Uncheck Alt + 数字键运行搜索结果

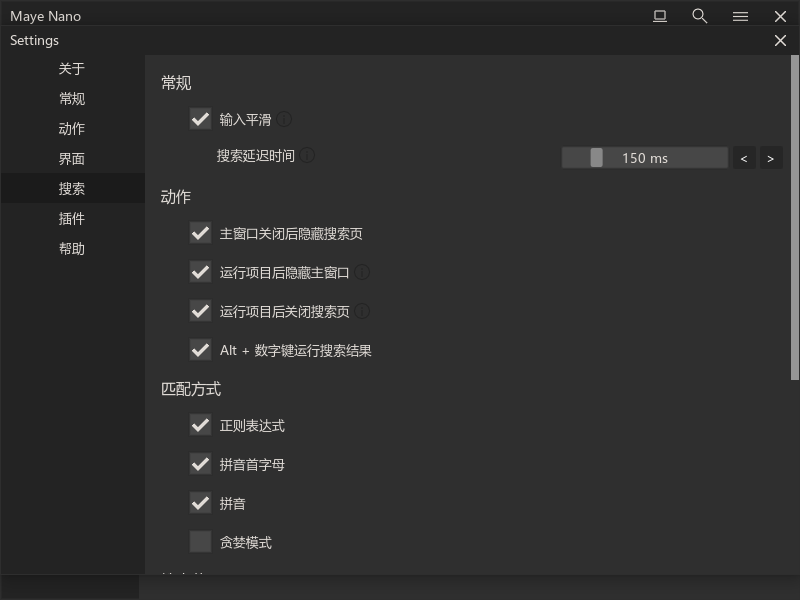click(200, 350)
